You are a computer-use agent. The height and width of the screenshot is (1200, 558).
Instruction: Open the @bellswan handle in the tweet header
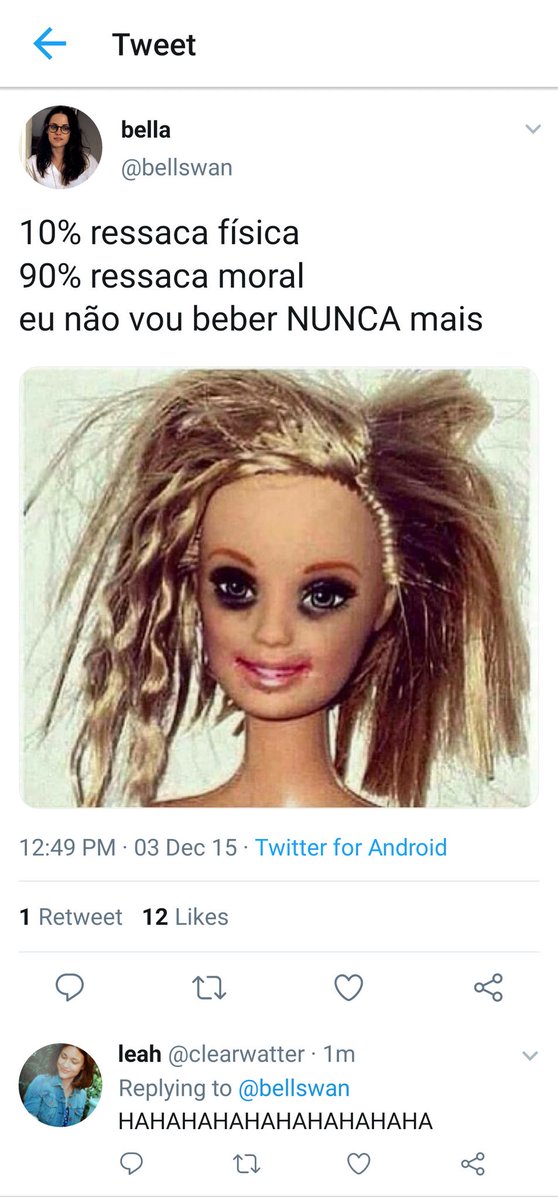(x=176, y=167)
